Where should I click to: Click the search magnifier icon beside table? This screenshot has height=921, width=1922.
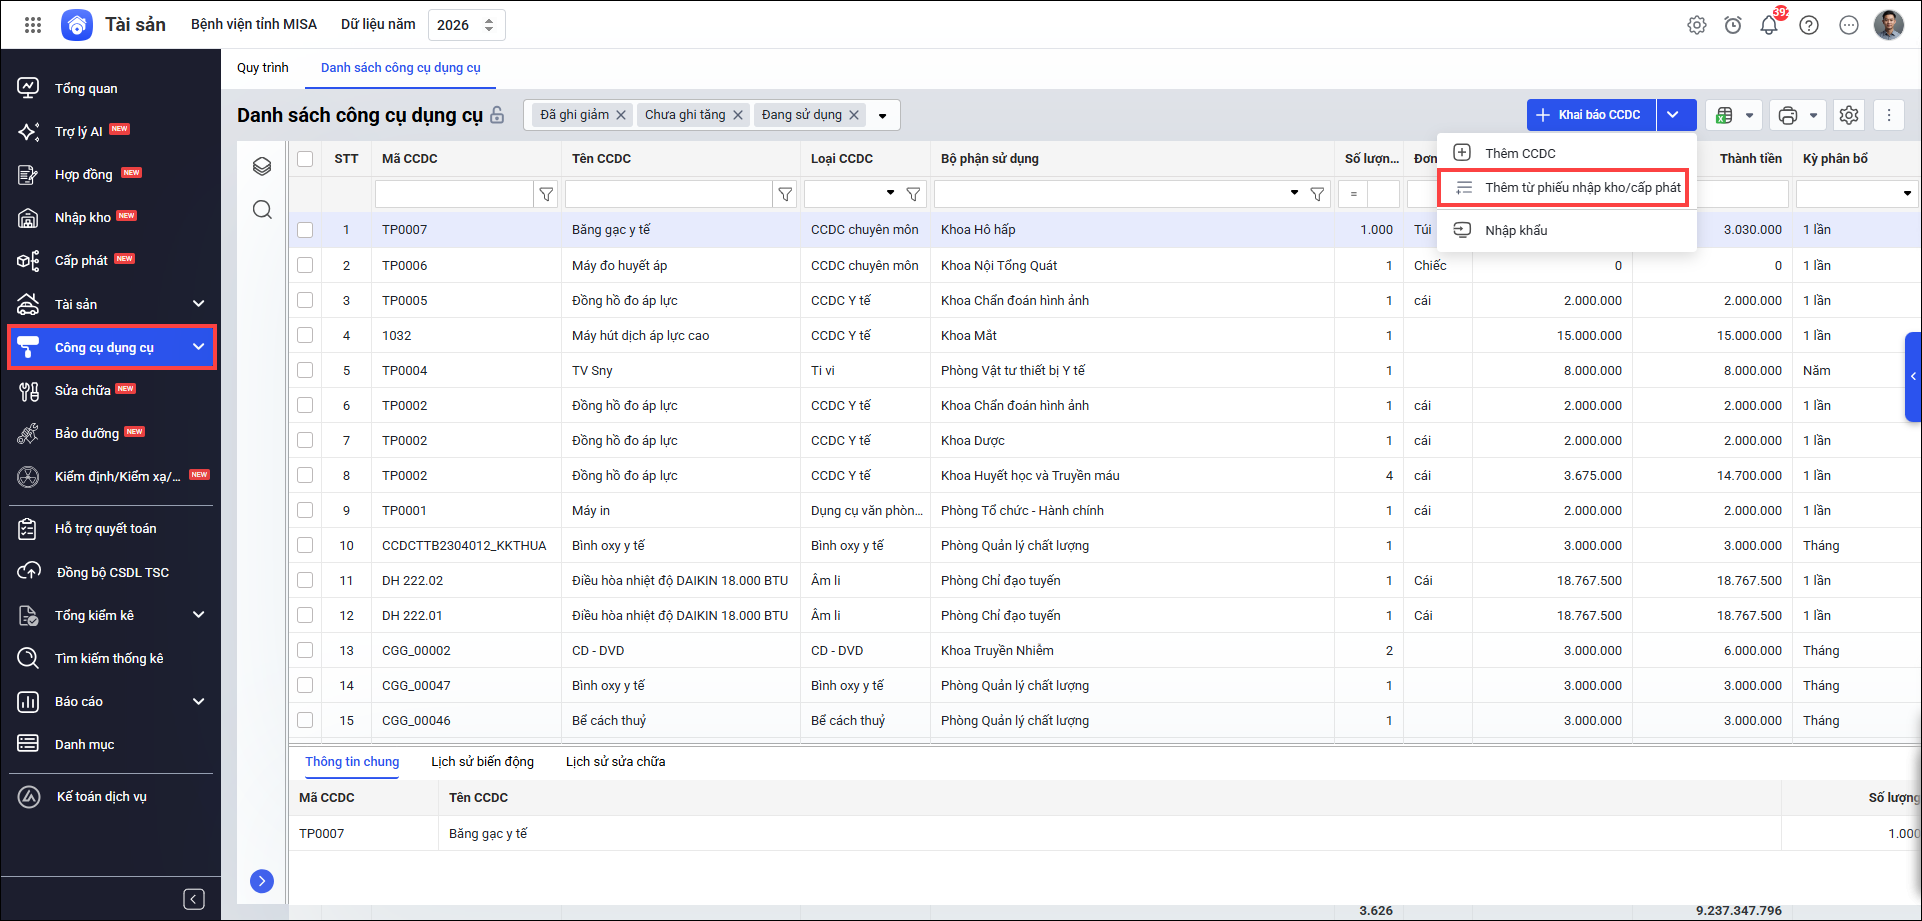[262, 209]
